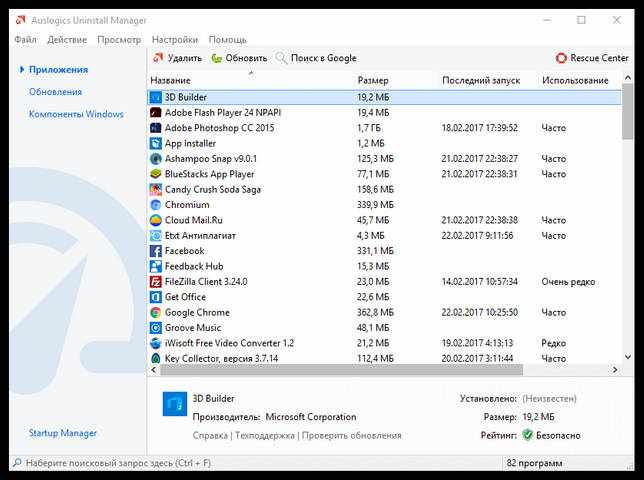Click the horizontal scrollbar right arrow

(615, 370)
